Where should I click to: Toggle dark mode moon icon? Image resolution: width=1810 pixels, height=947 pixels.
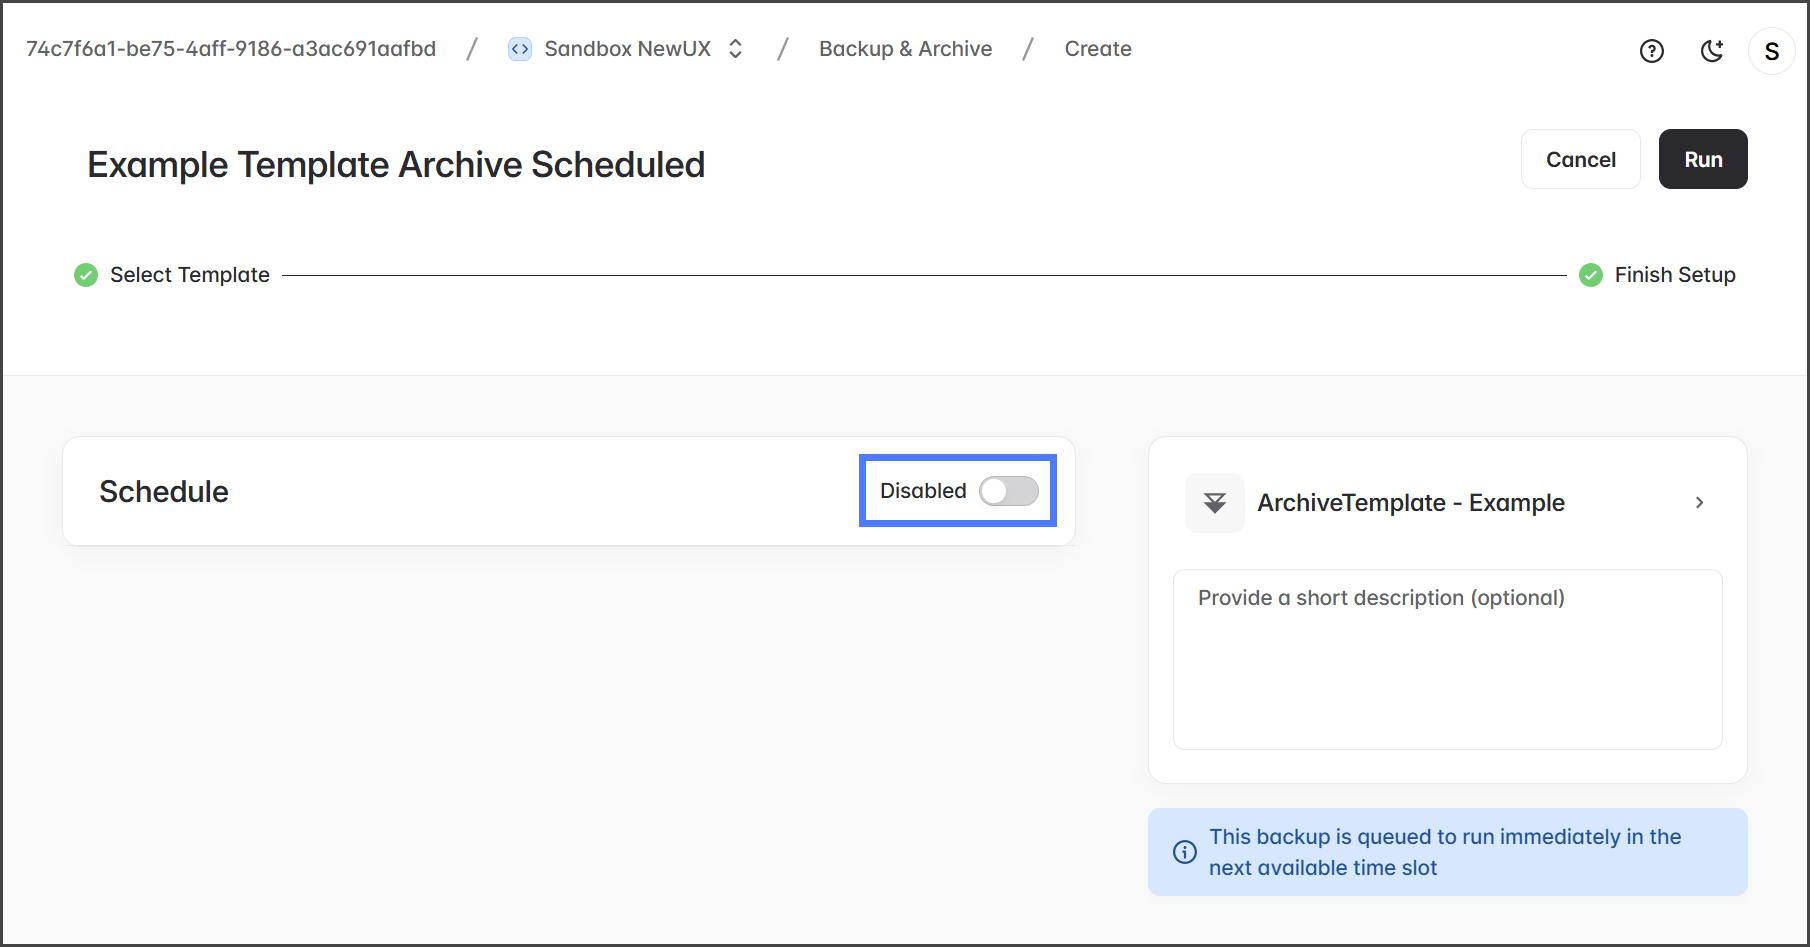[1712, 51]
